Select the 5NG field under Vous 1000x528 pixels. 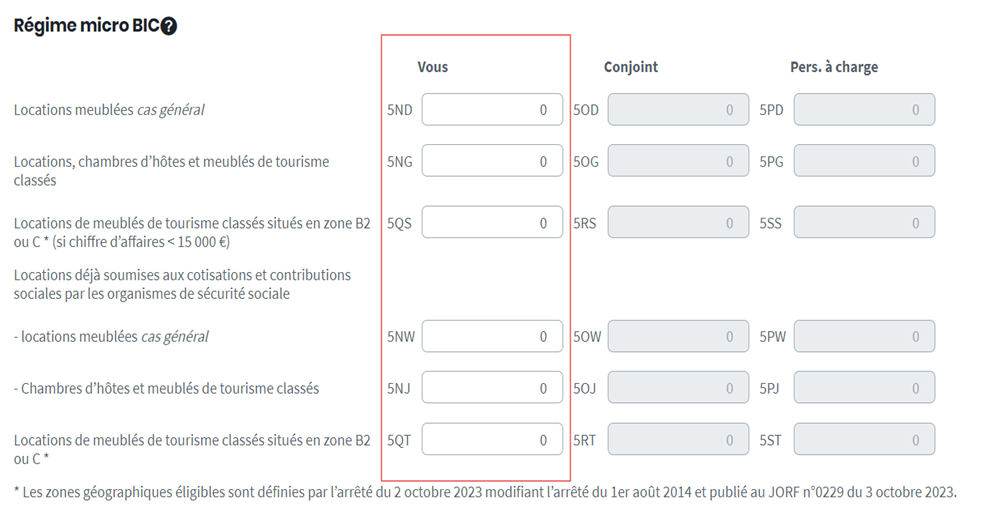pos(492,161)
